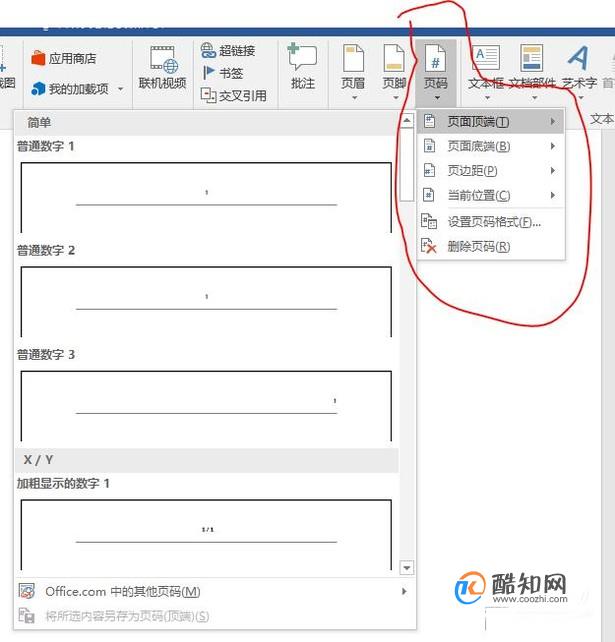Open 文档部件 quick parts
Image resolution: width=615 pixels, height=642 pixels.
click(532, 72)
